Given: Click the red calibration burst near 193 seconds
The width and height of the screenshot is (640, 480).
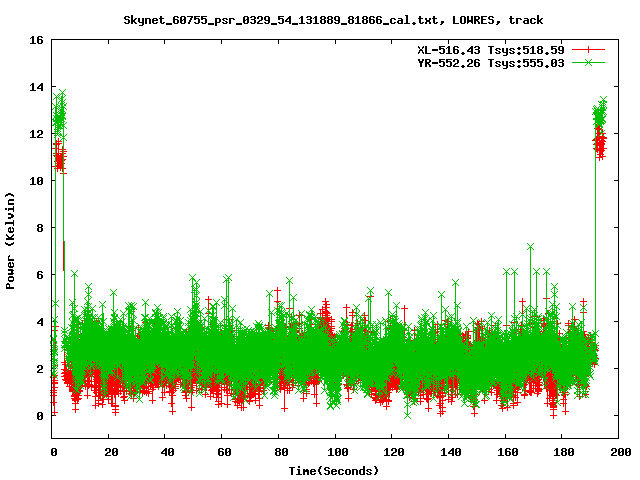Looking at the screenshot, I should click(x=600, y=143).
